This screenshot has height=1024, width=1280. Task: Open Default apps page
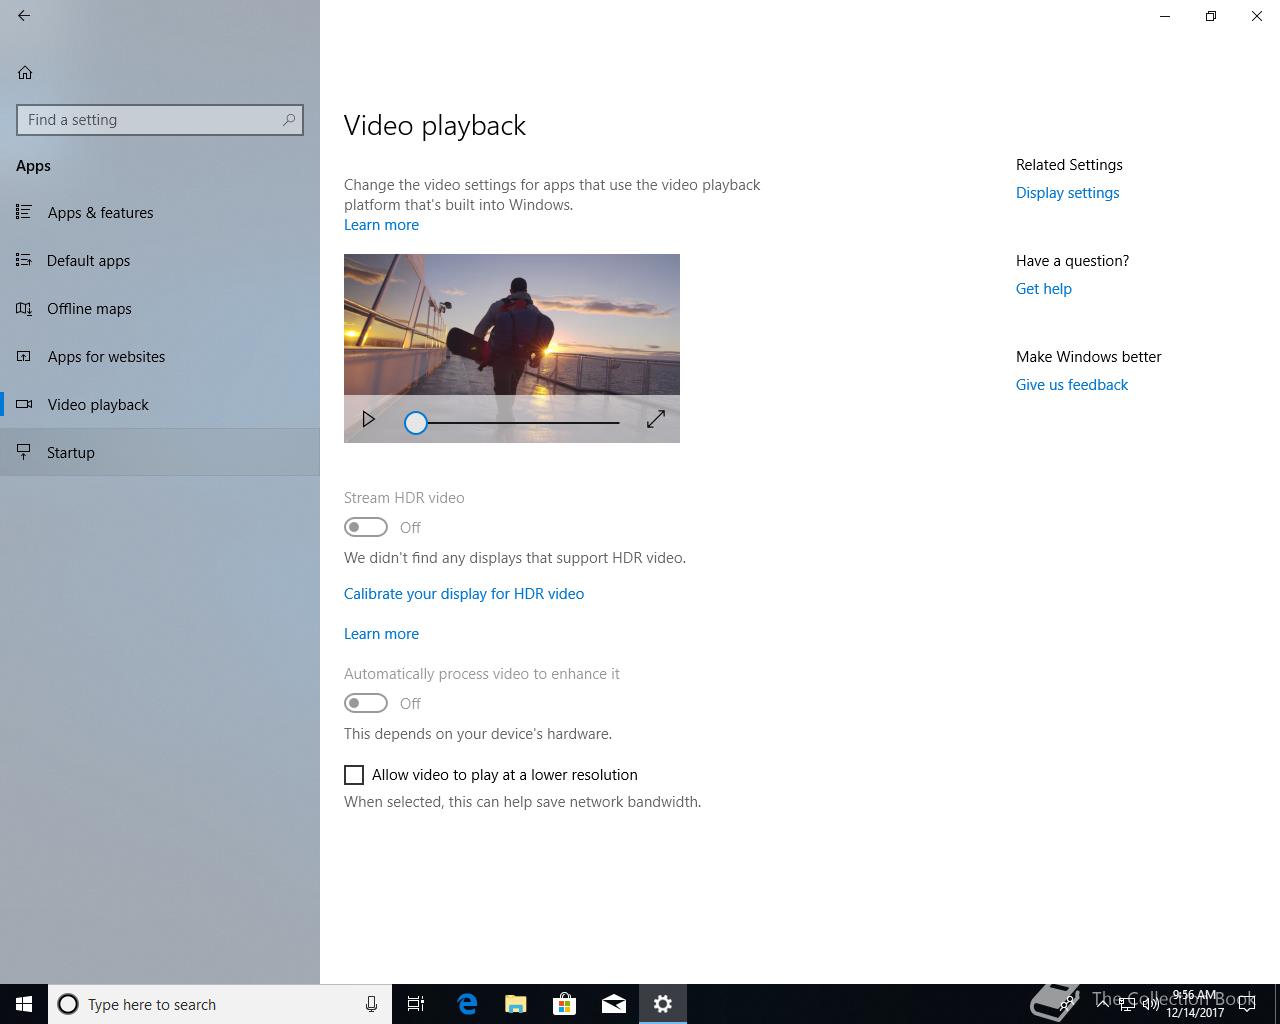coord(160,261)
